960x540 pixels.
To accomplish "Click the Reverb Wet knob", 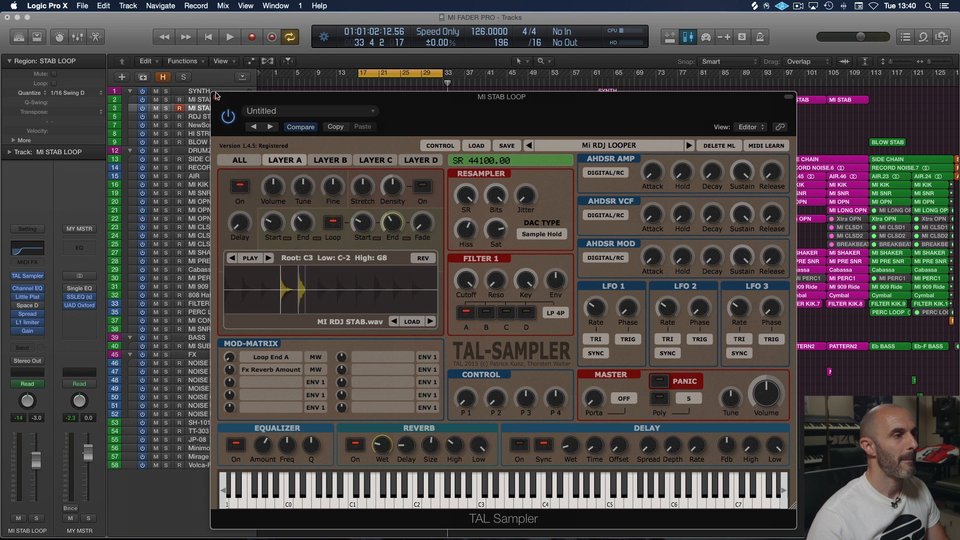I will tap(381, 445).
